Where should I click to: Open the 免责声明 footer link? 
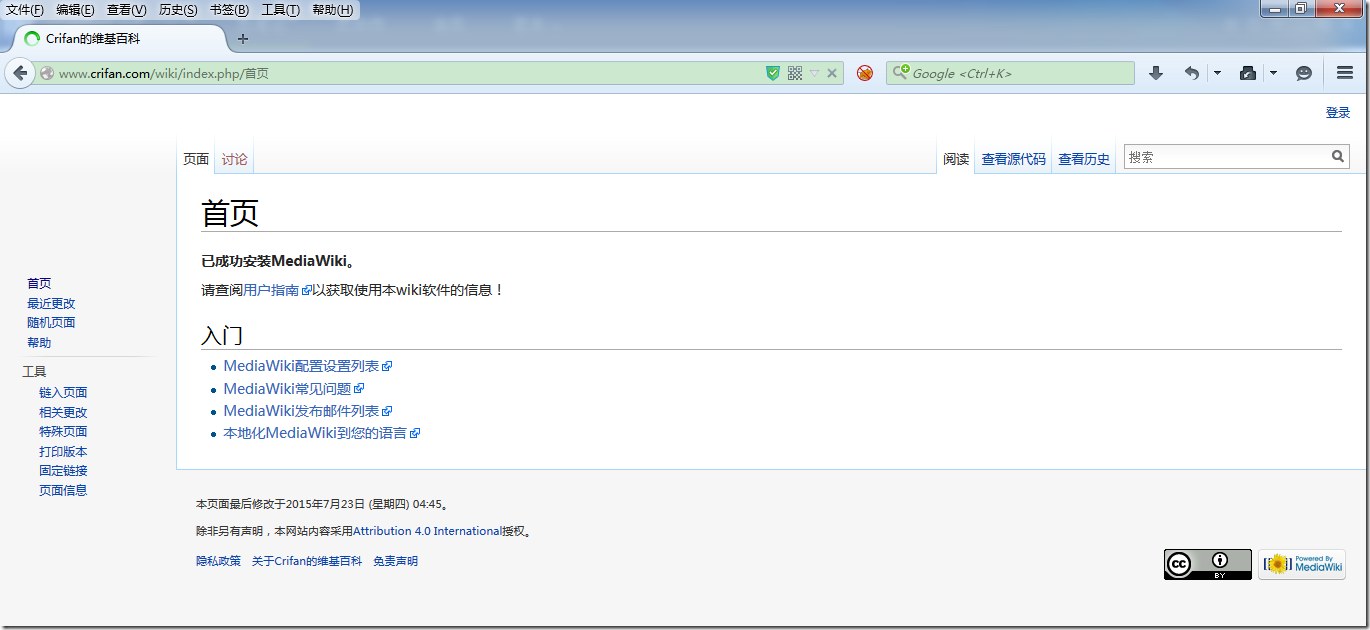pyautogui.click(x=396, y=562)
